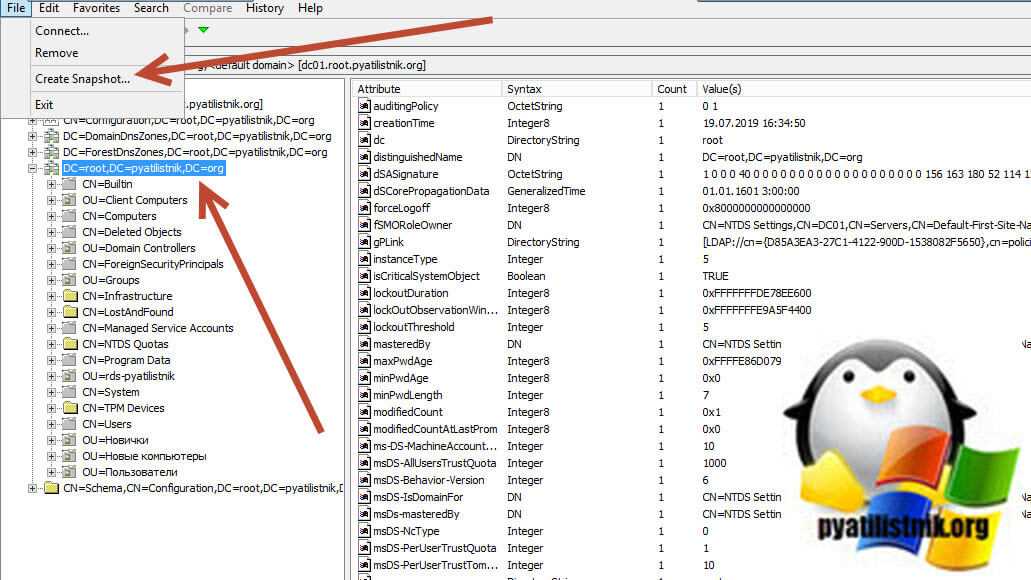1031x580 pixels.
Task: Sort by the Value(s) column header
Action: click(x=863, y=89)
